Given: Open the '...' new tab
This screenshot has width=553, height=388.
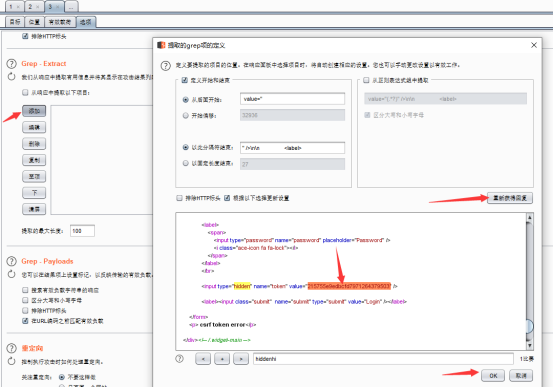Looking at the screenshot, I should pos(72,7).
